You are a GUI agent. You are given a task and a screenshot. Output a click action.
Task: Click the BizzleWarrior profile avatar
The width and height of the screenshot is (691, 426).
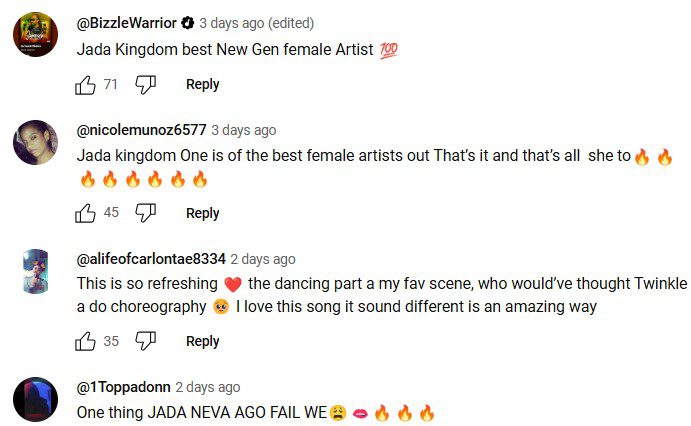[x=35, y=35]
